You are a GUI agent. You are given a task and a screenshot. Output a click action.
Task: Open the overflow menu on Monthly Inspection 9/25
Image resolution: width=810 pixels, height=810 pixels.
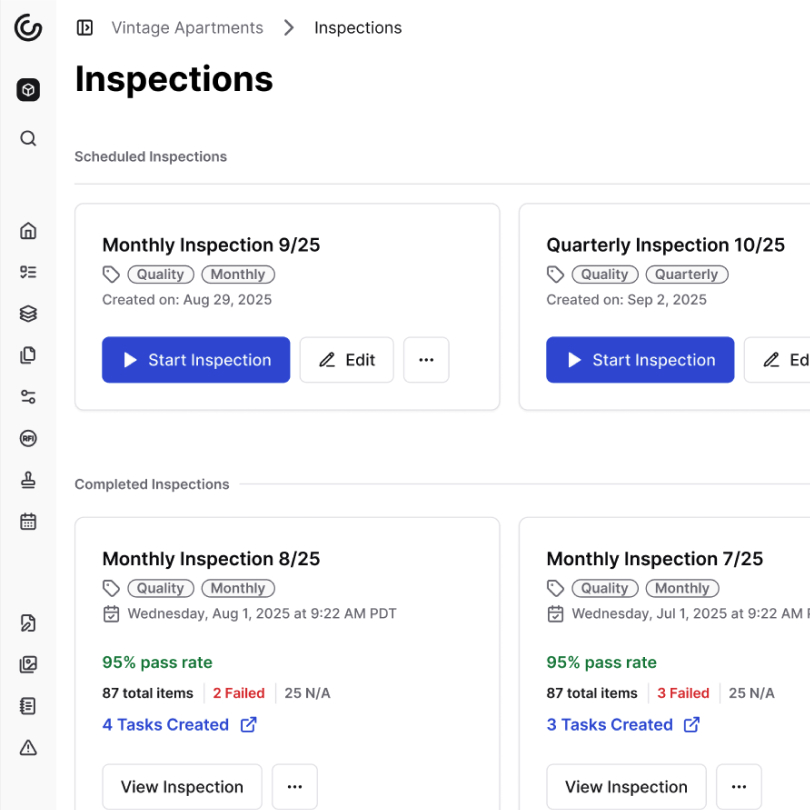(x=426, y=360)
